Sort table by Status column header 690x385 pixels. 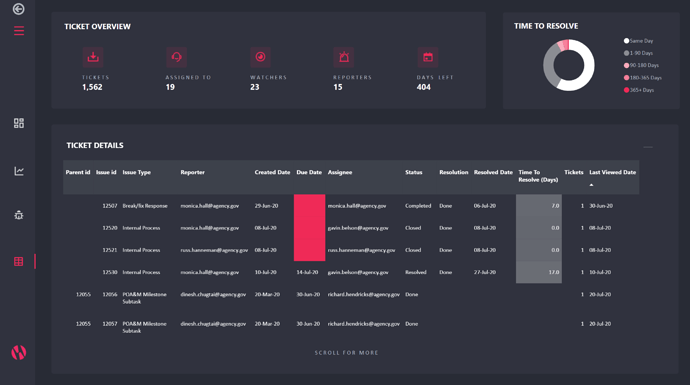tap(414, 172)
